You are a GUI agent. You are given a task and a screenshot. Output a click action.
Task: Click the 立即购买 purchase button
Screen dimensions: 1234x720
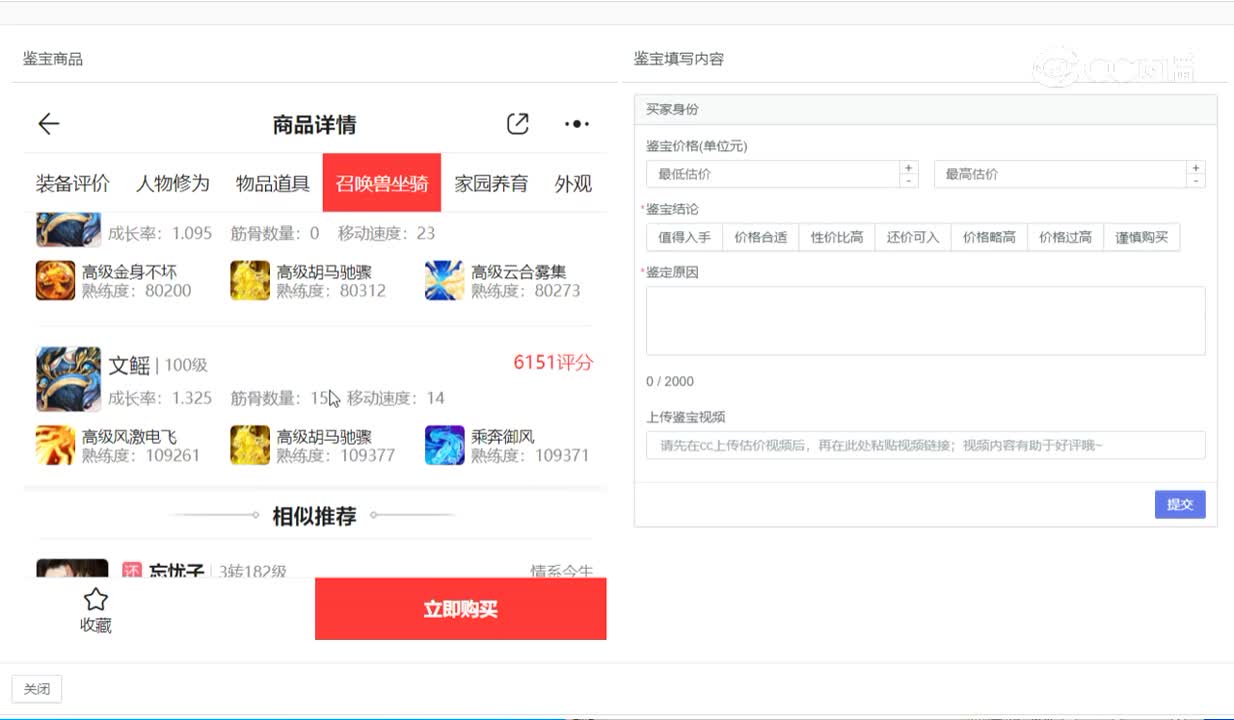click(461, 608)
